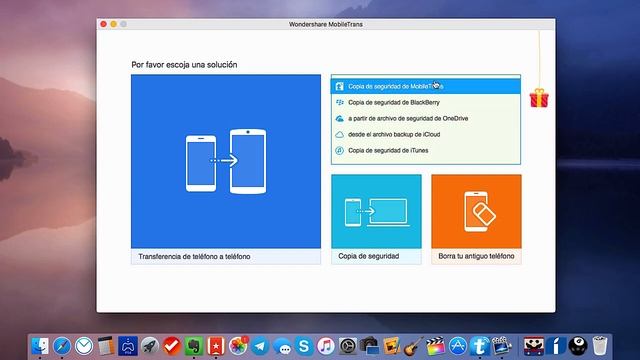Image resolution: width=640 pixels, height=360 pixels.
Task: Launch Telegram from the dock
Action: pyautogui.click(x=260, y=346)
